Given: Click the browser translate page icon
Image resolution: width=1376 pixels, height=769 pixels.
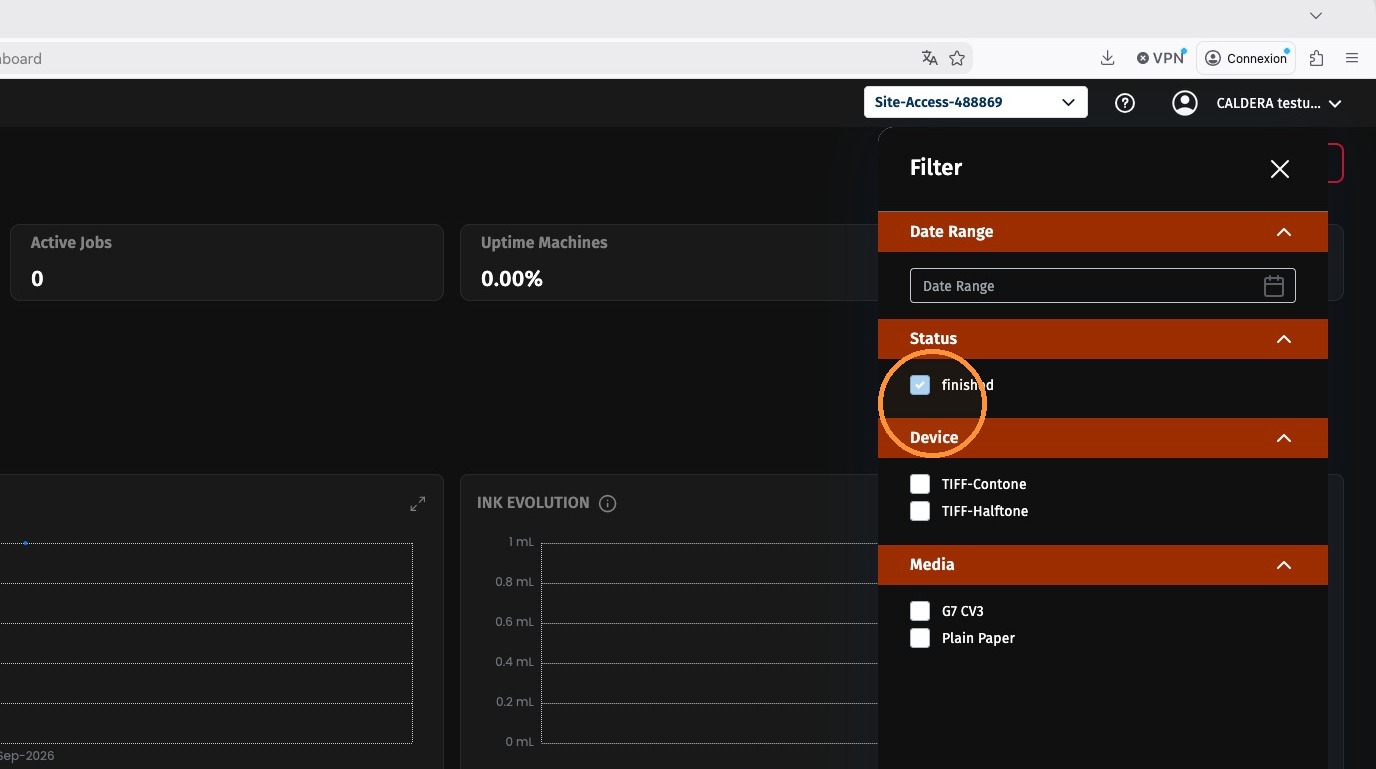Looking at the screenshot, I should coord(930,58).
